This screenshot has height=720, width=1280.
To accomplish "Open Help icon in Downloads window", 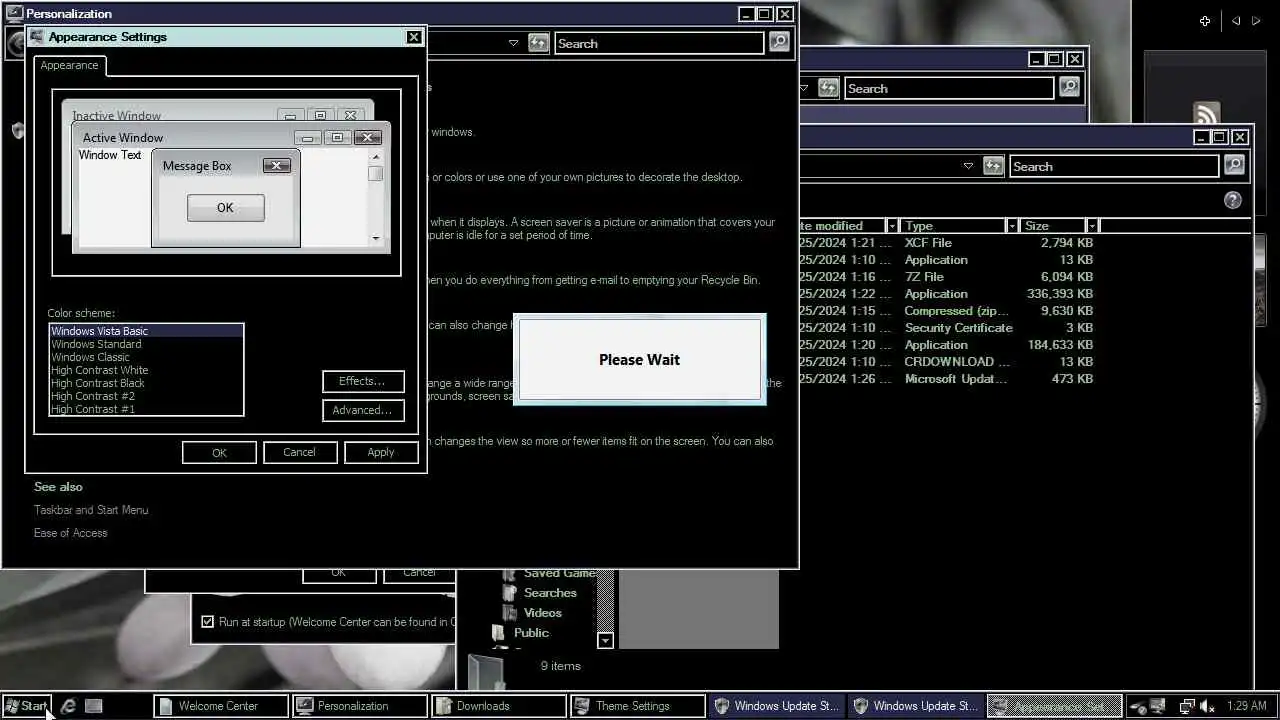I will click(1232, 200).
